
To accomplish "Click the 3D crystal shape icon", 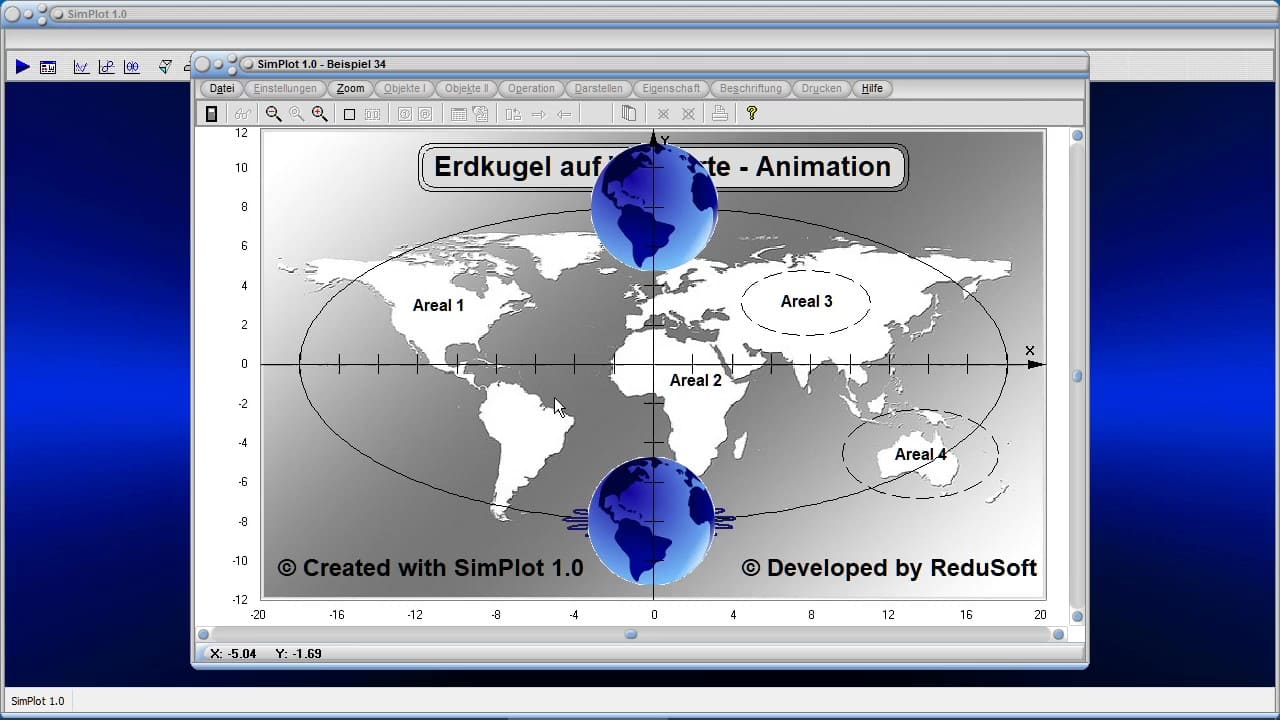I will pyautogui.click(x=165, y=67).
